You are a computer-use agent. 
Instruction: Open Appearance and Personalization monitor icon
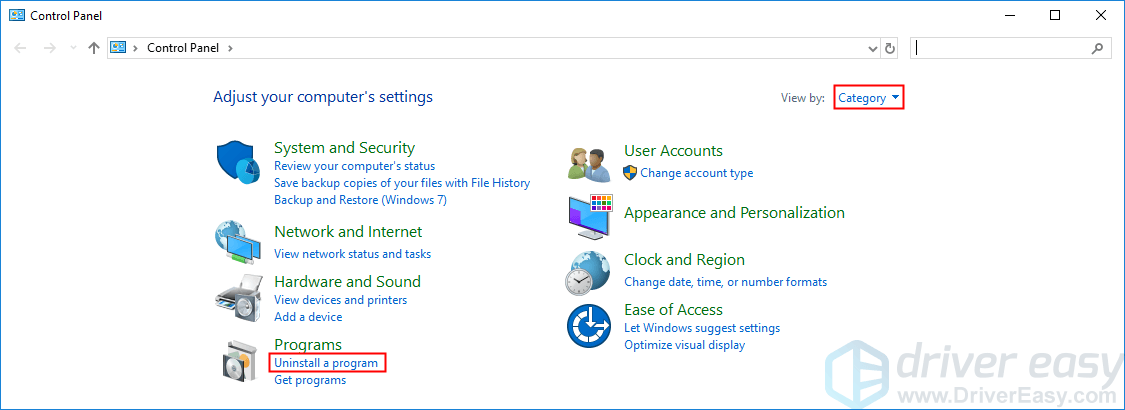click(x=589, y=215)
